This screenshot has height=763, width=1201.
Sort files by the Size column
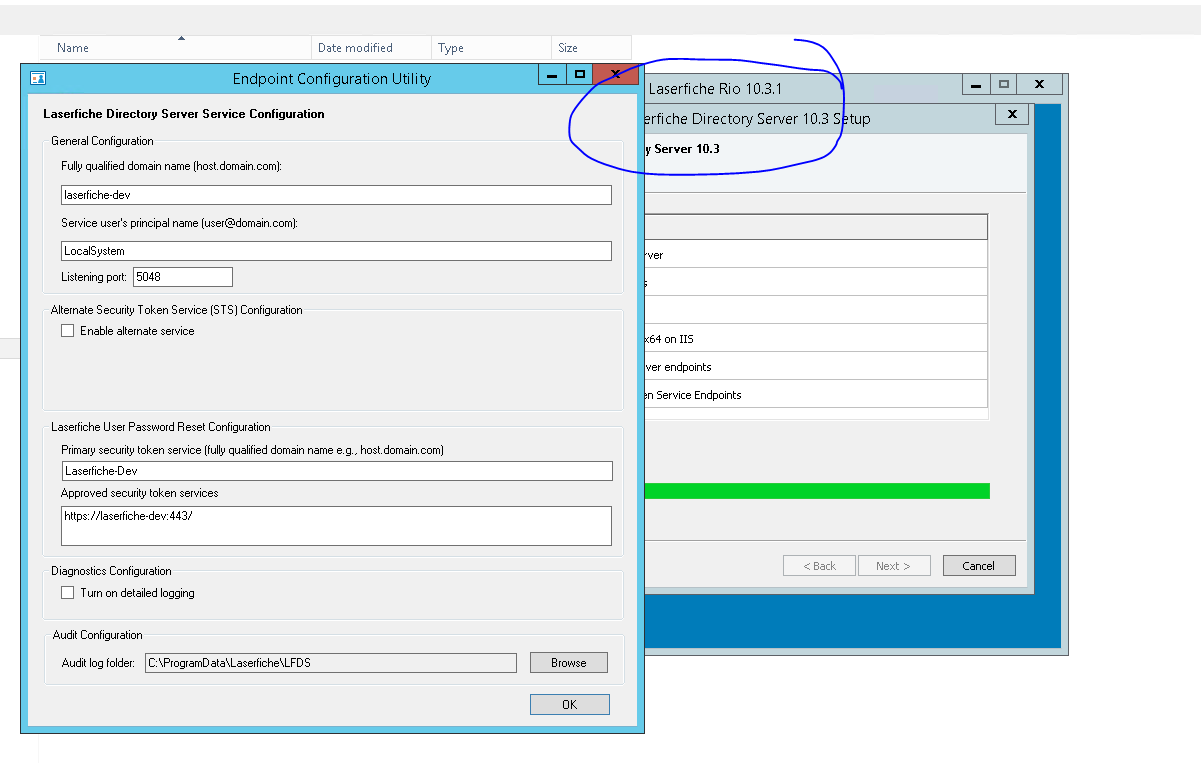pos(591,48)
